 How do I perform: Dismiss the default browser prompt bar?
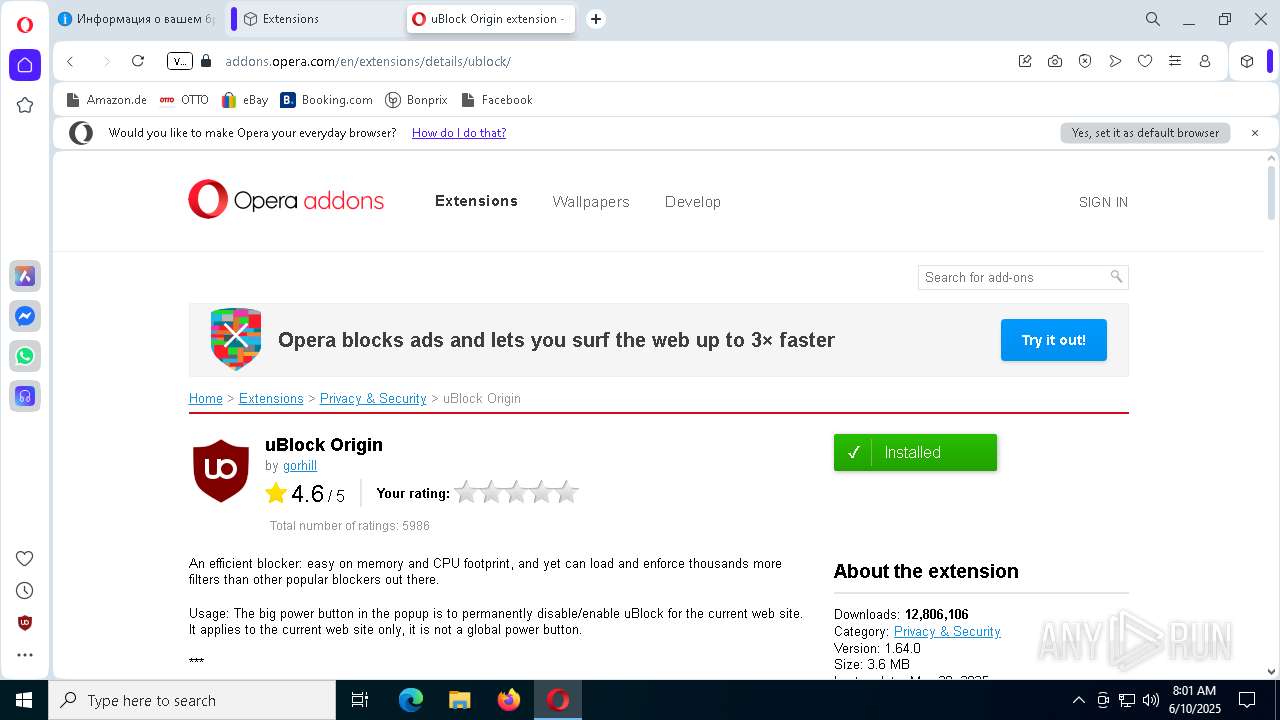click(1255, 133)
